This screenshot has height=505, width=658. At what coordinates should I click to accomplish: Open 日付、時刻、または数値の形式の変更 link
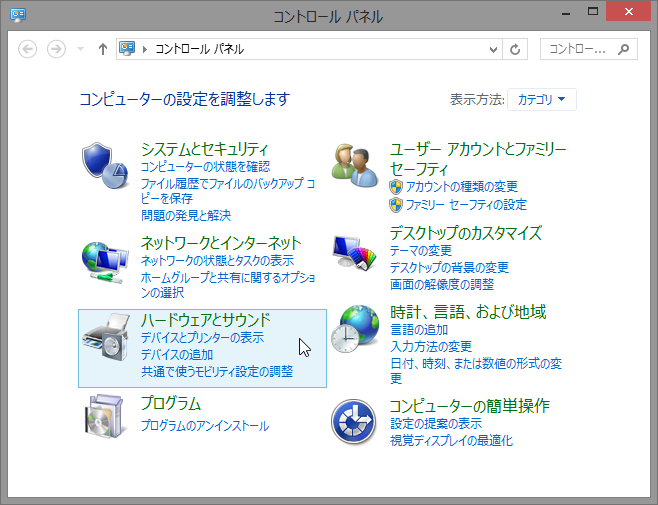pos(476,371)
